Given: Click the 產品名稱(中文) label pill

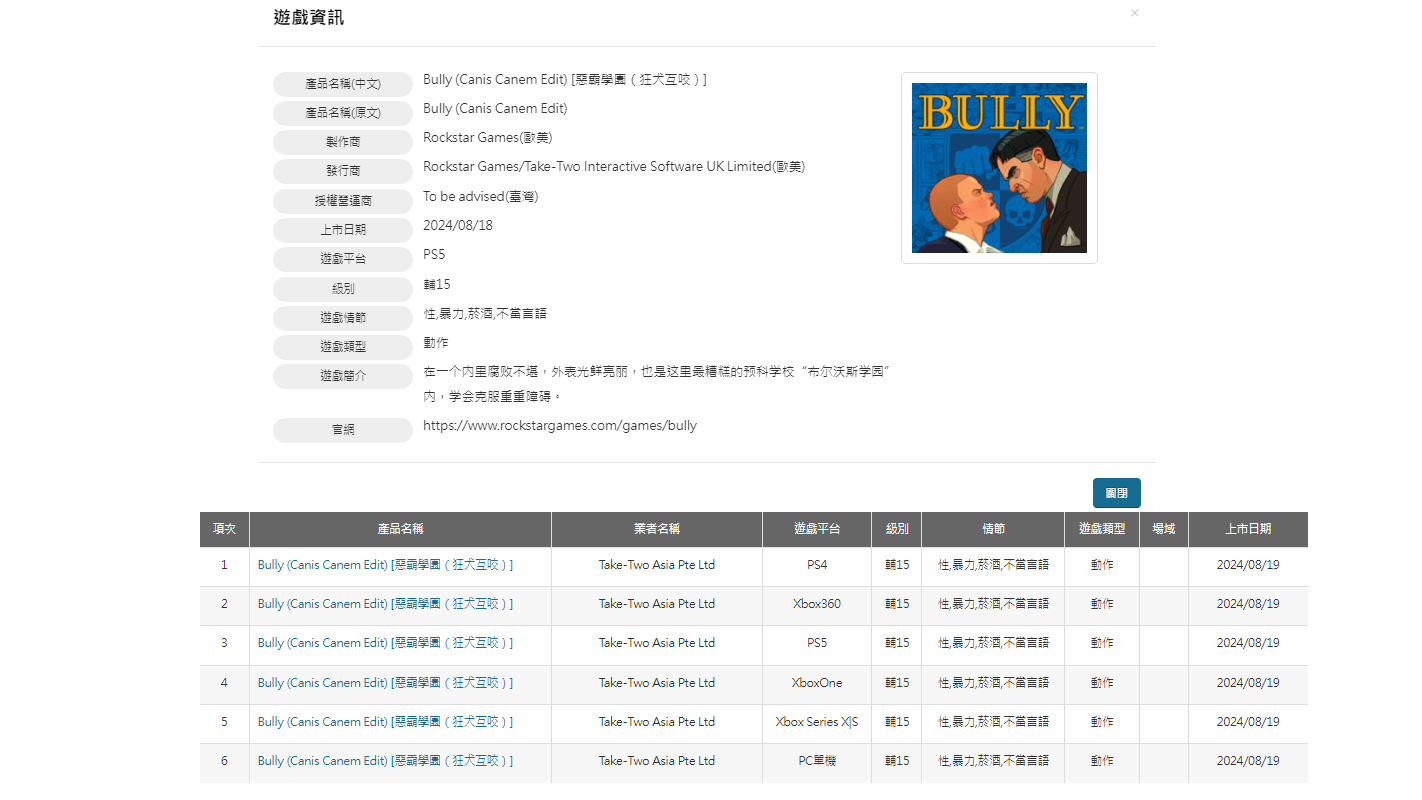Looking at the screenshot, I should coord(343,84).
